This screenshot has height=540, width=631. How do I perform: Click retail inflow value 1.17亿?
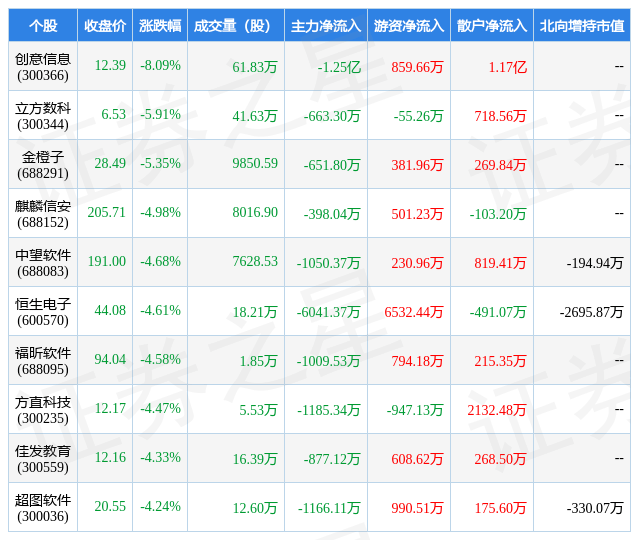pyautogui.click(x=507, y=67)
